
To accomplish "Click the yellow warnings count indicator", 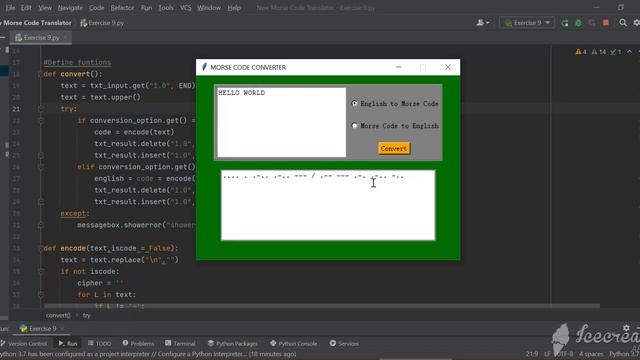I will coord(581,52).
